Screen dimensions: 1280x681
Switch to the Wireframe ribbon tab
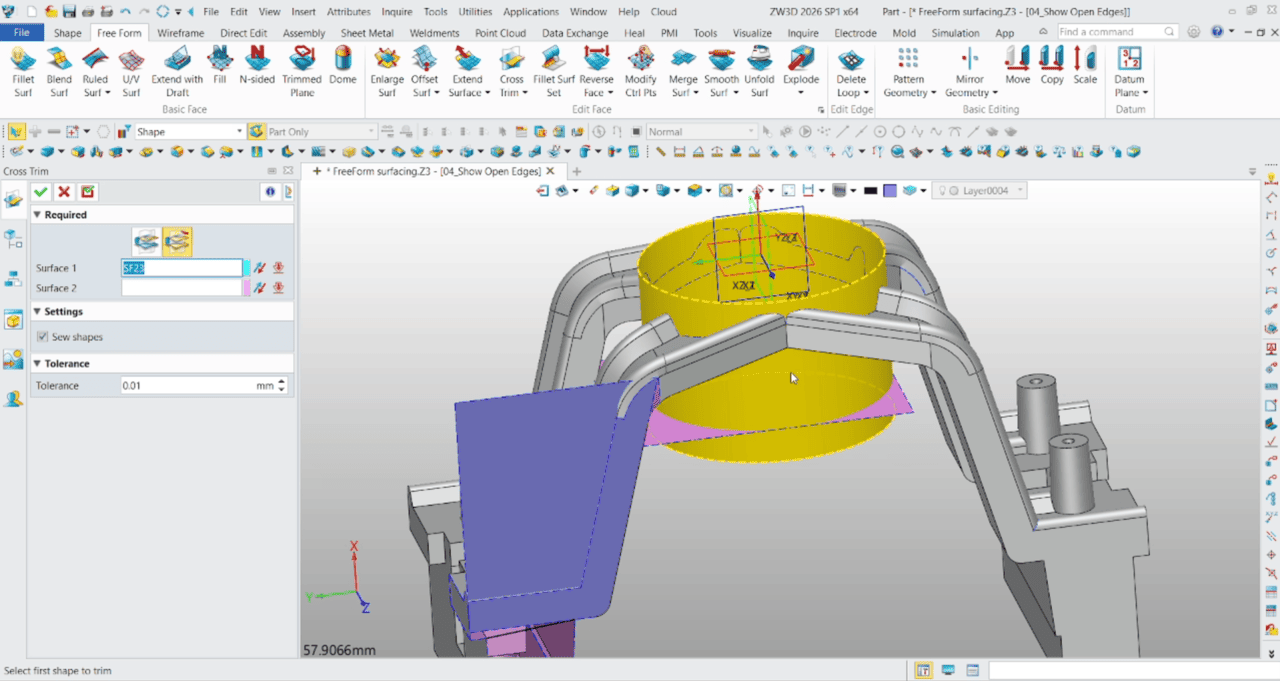click(181, 33)
